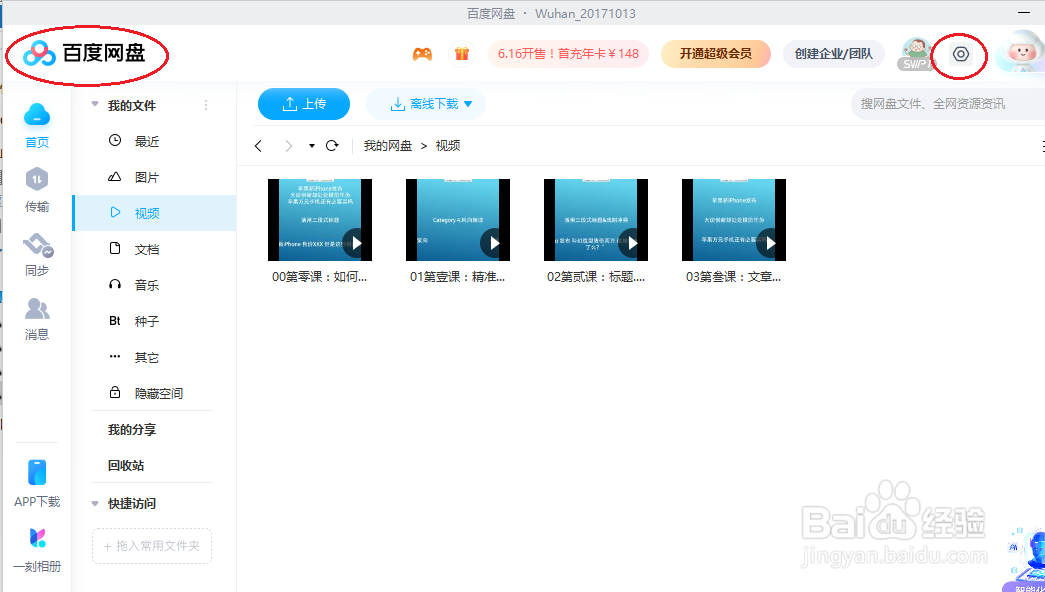
Task: Open video thumbnail 01第壹课
Action: coord(458,219)
